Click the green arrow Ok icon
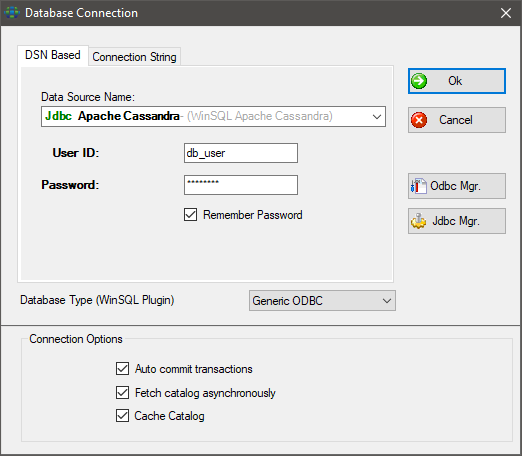The width and height of the screenshot is (522, 456). (x=419, y=81)
